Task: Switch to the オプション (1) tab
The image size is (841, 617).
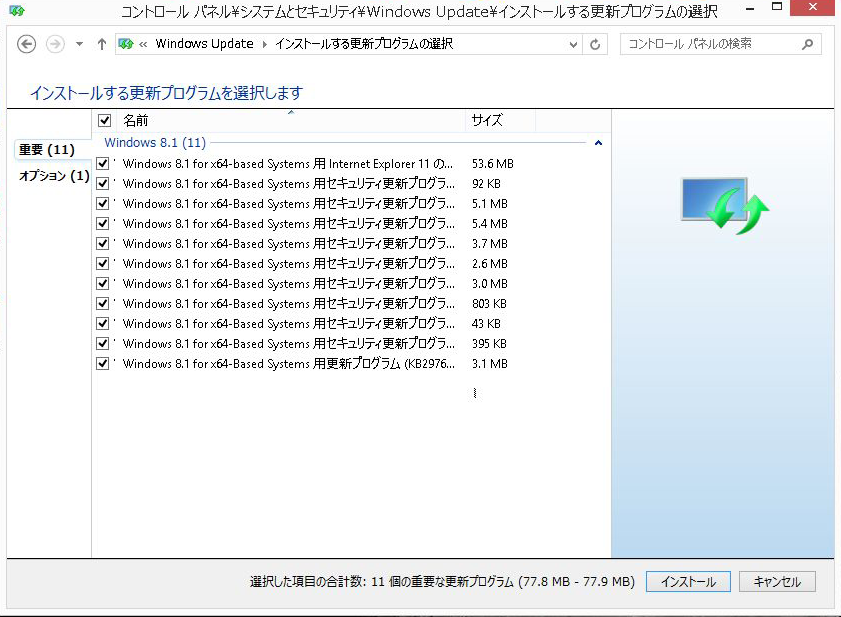Action: point(54,175)
